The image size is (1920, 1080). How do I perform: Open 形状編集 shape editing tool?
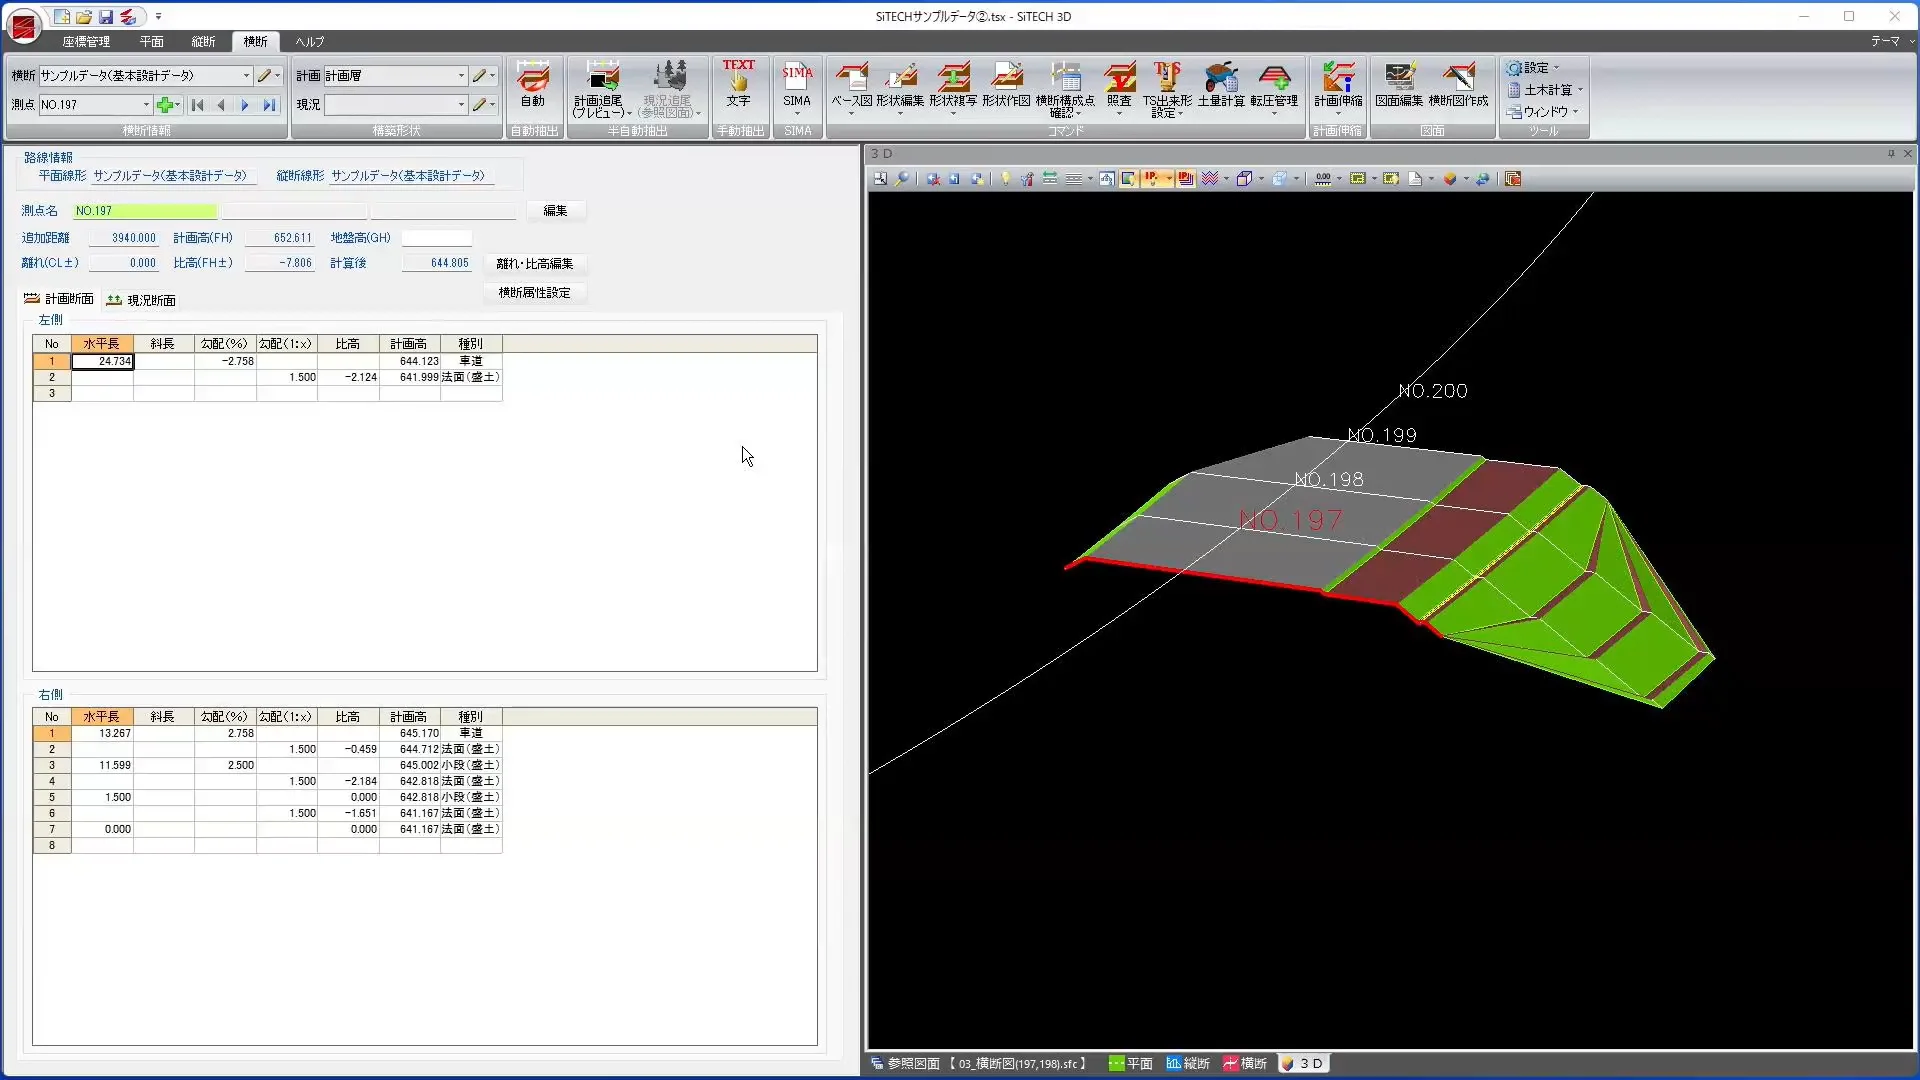click(900, 86)
